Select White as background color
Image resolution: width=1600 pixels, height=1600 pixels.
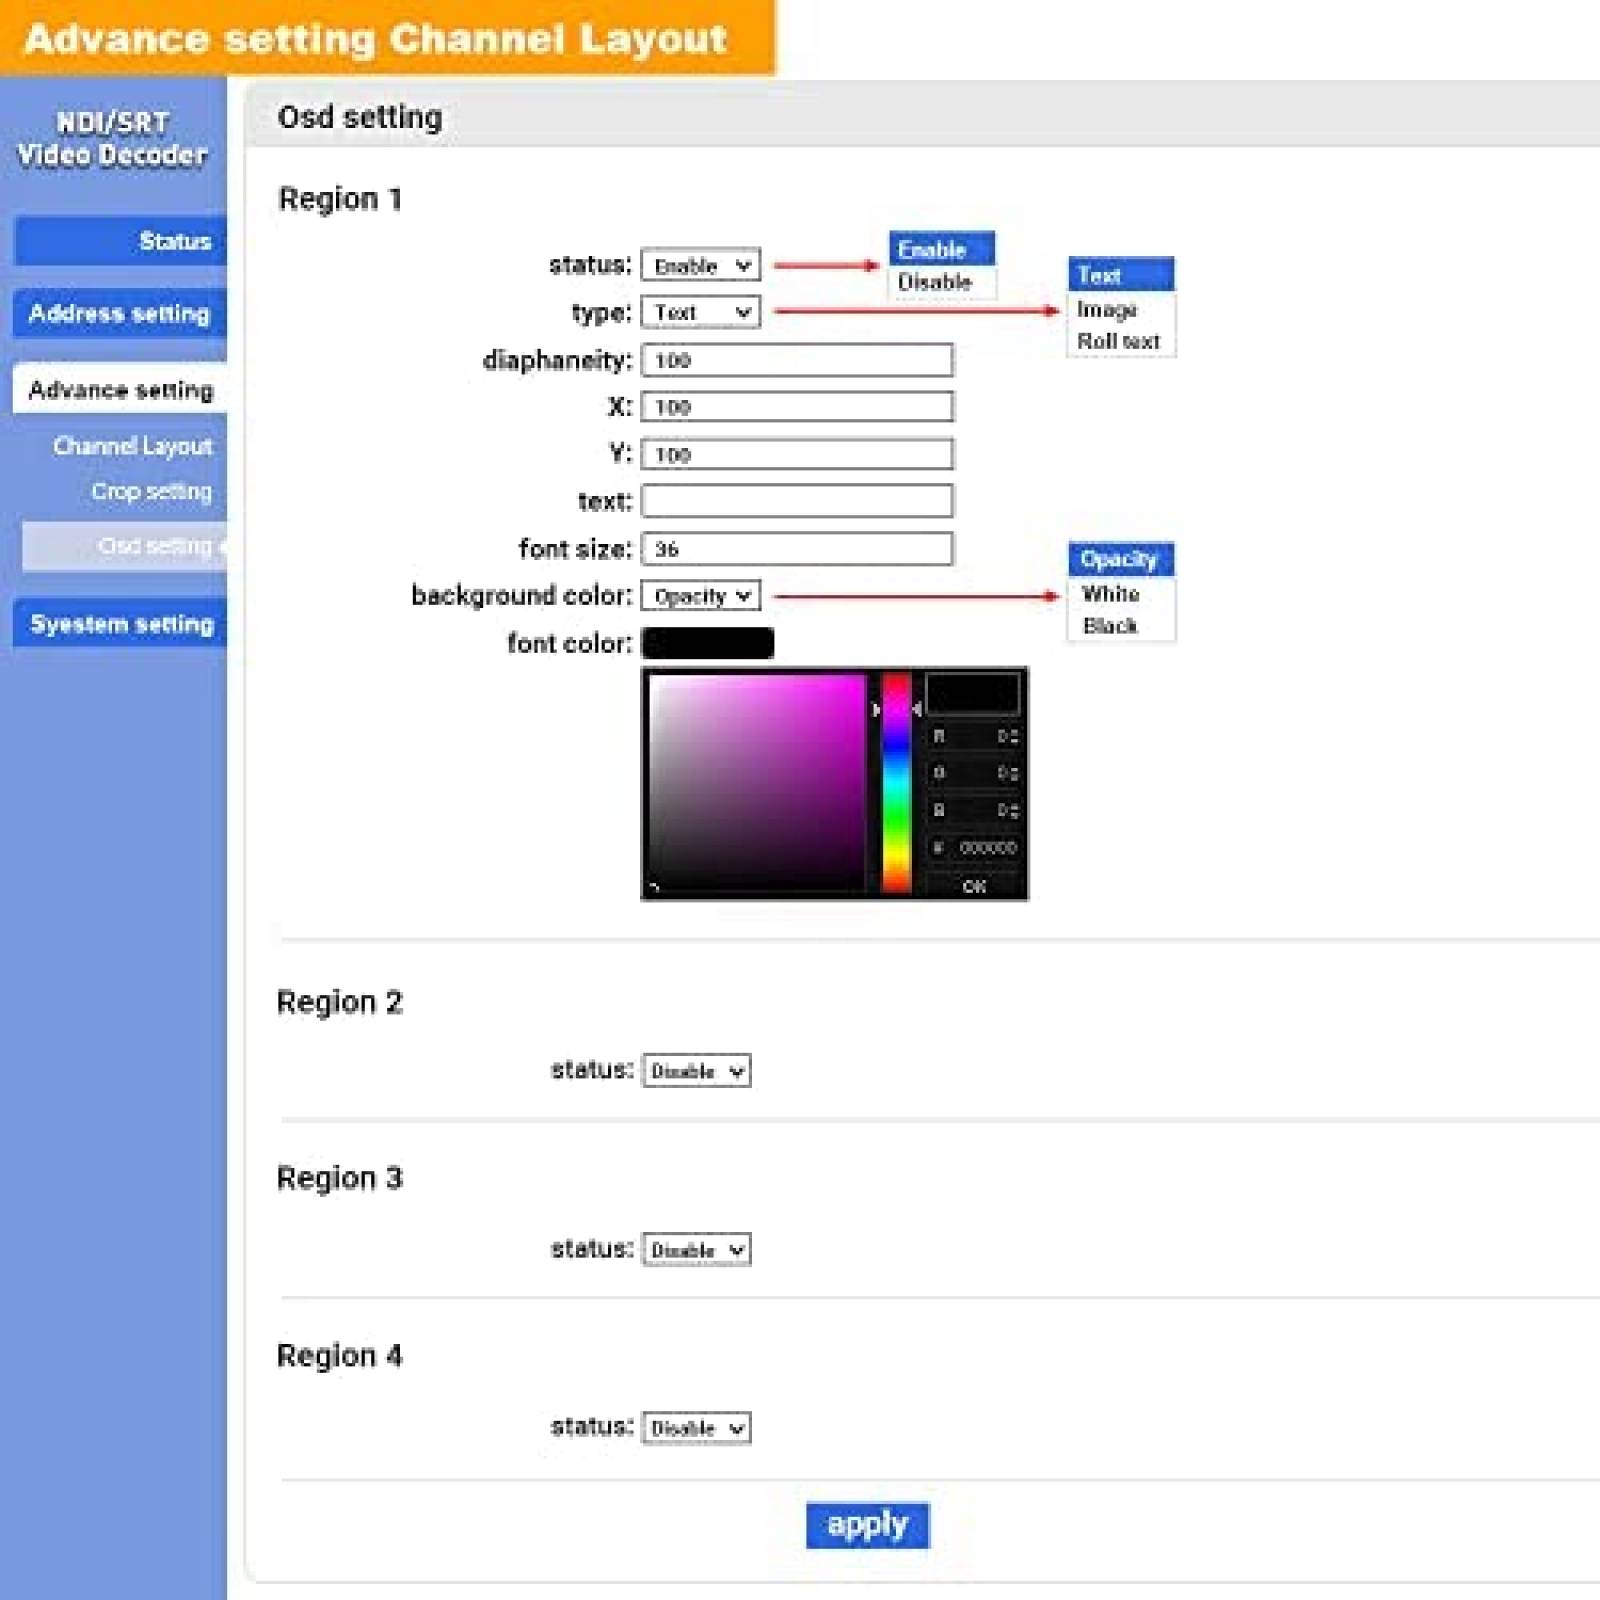coord(1109,595)
